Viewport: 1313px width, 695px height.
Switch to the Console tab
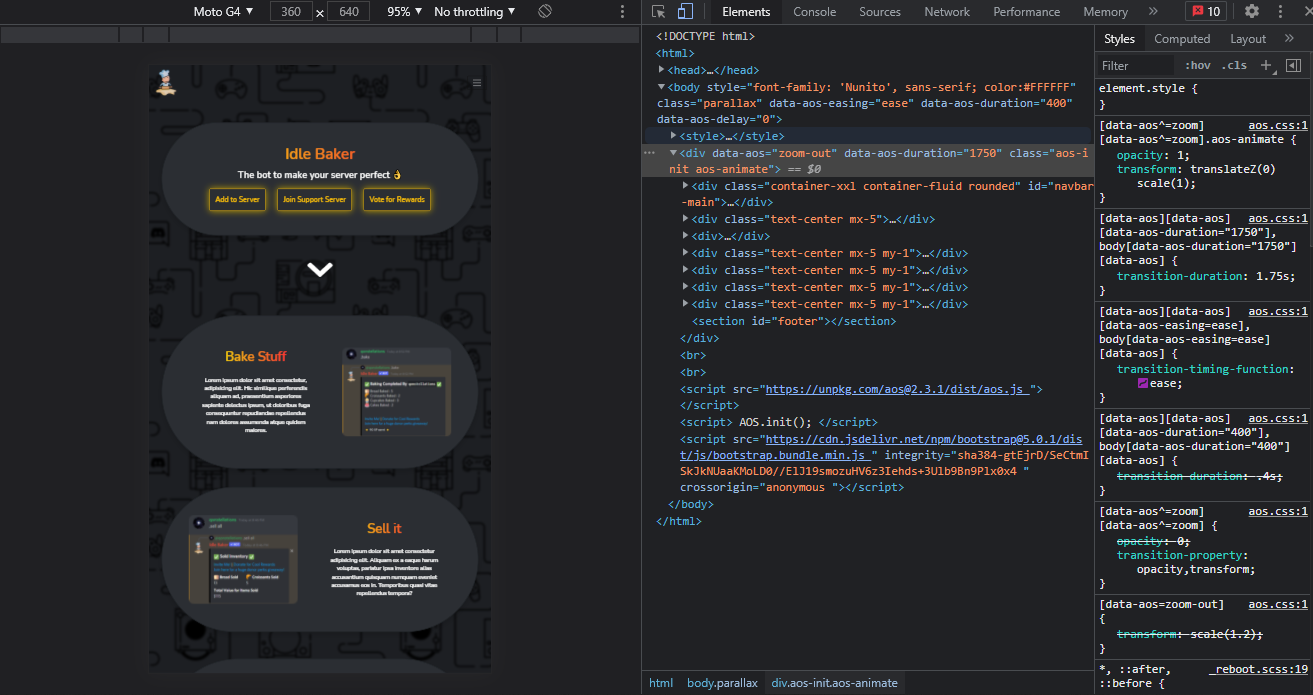pyautogui.click(x=814, y=12)
